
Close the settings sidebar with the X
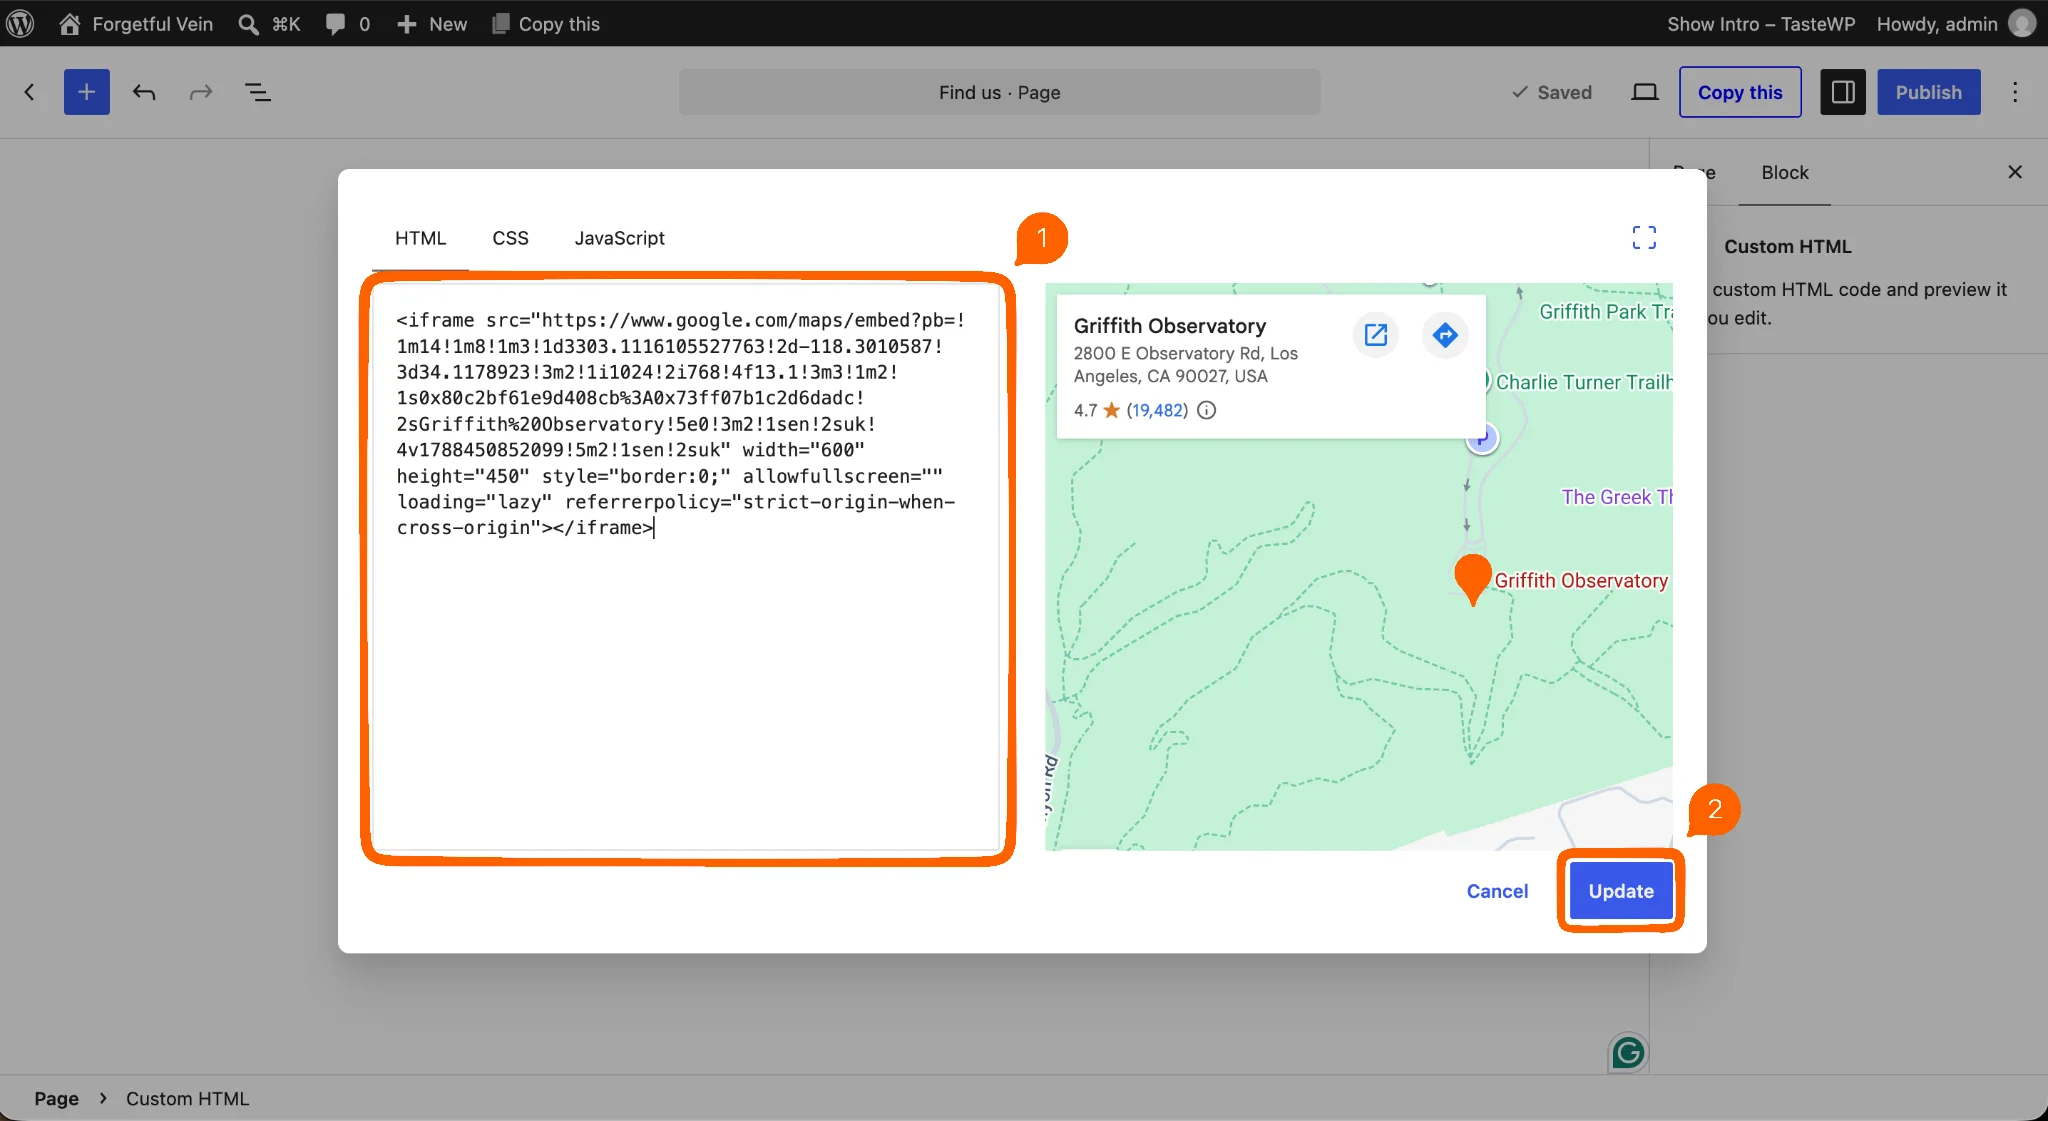pyautogui.click(x=2015, y=172)
